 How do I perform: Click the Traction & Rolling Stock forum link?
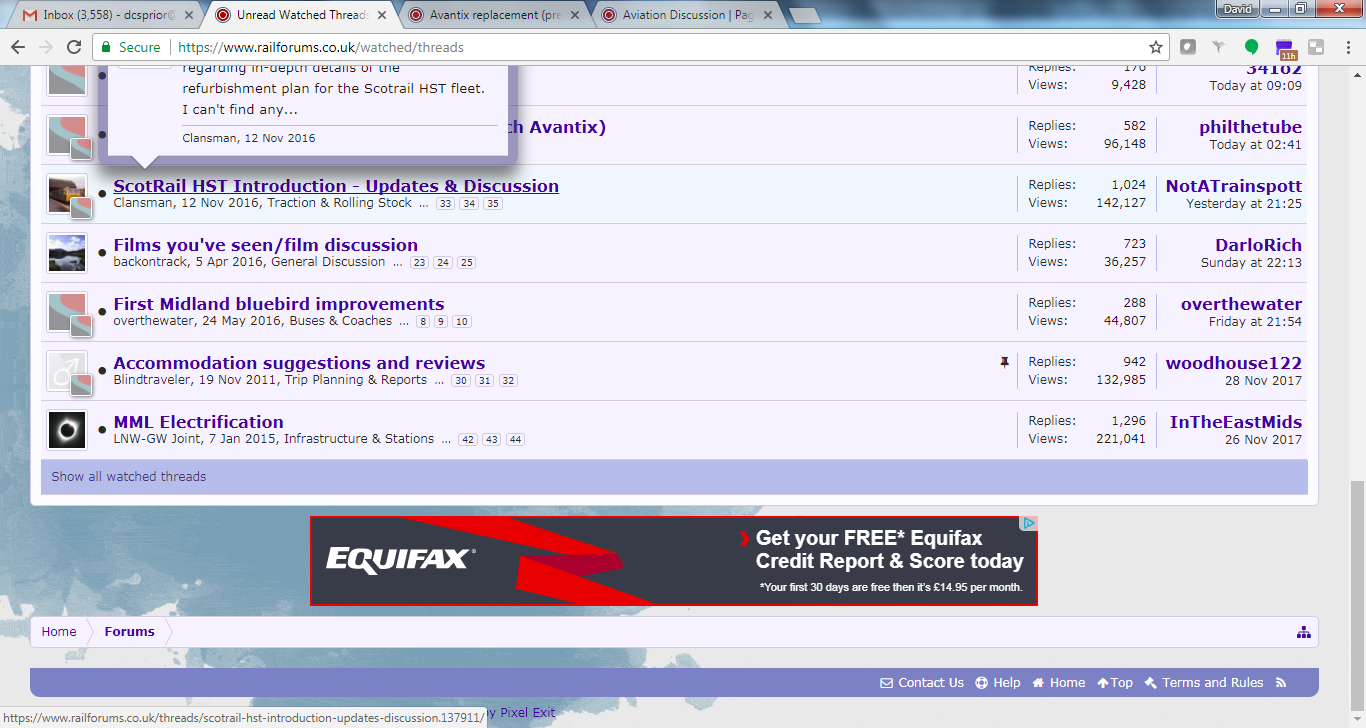(x=342, y=203)
